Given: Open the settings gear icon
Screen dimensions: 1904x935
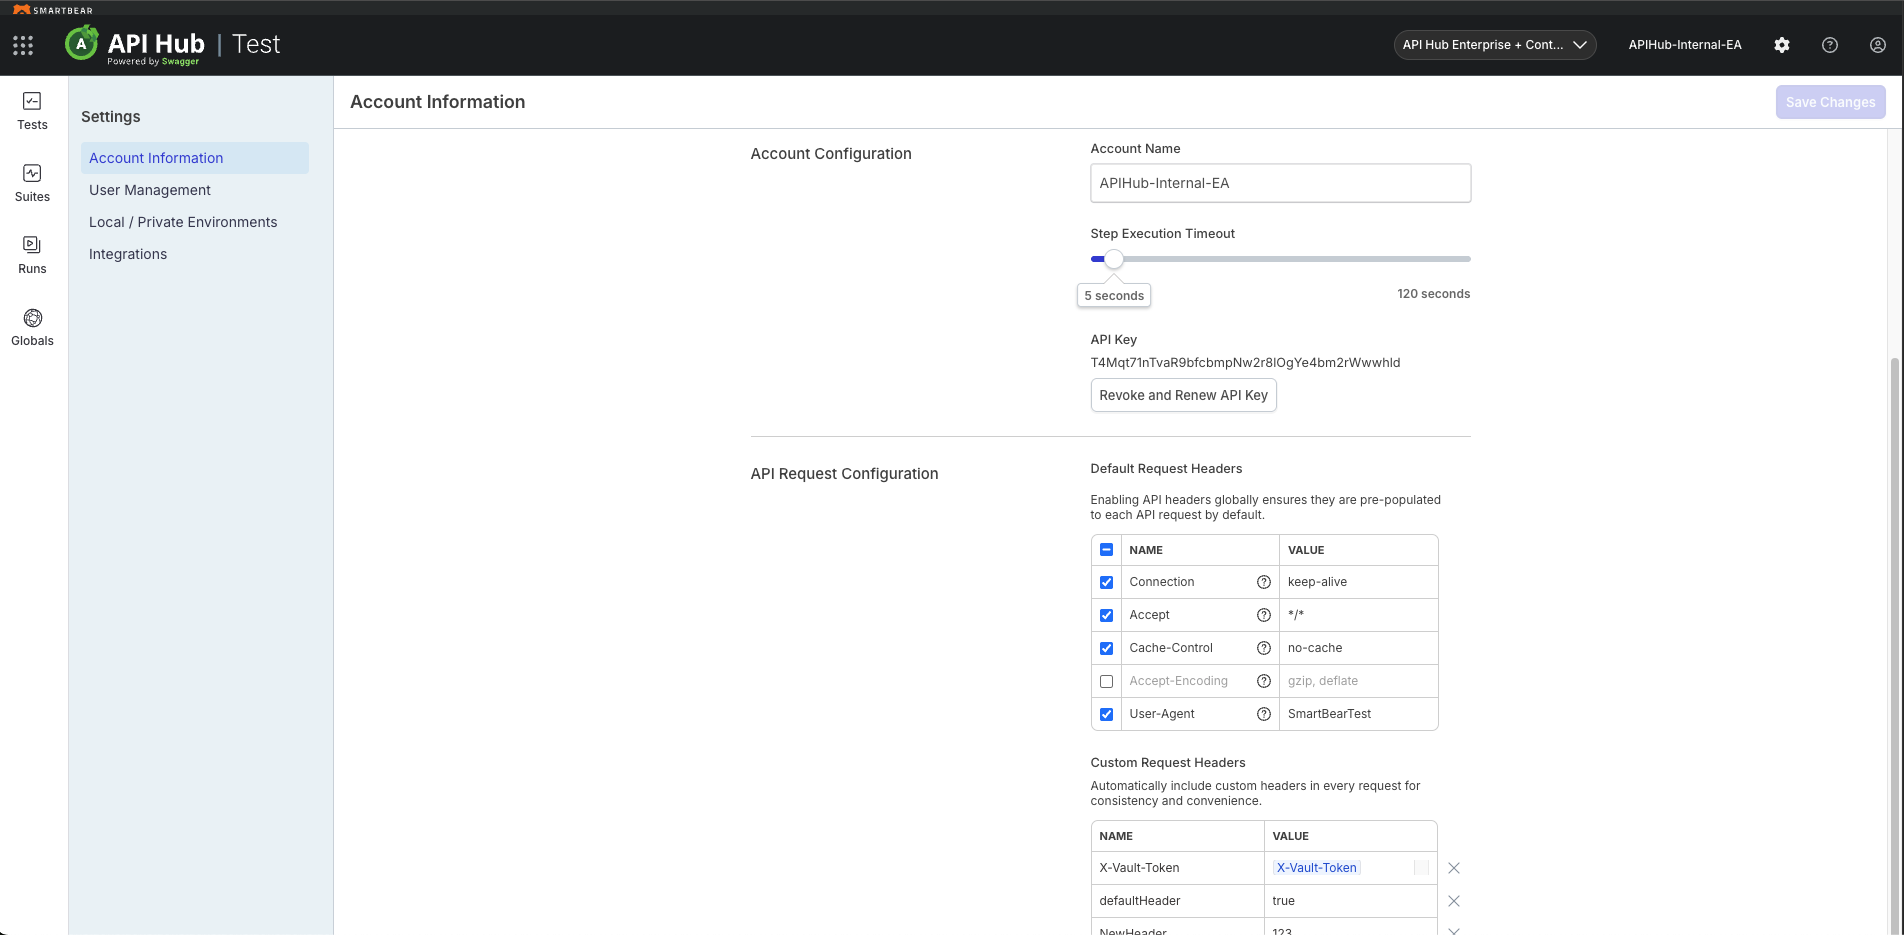Looking at the screenshot, I should click(1782, 45).
